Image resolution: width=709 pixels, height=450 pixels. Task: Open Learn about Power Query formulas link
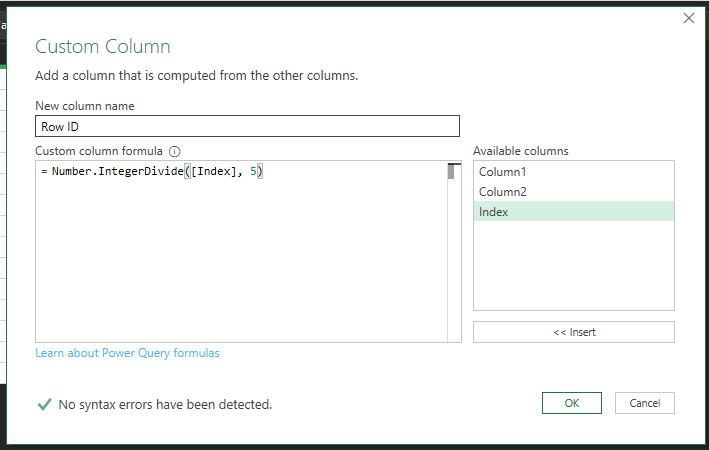(128, 353)
